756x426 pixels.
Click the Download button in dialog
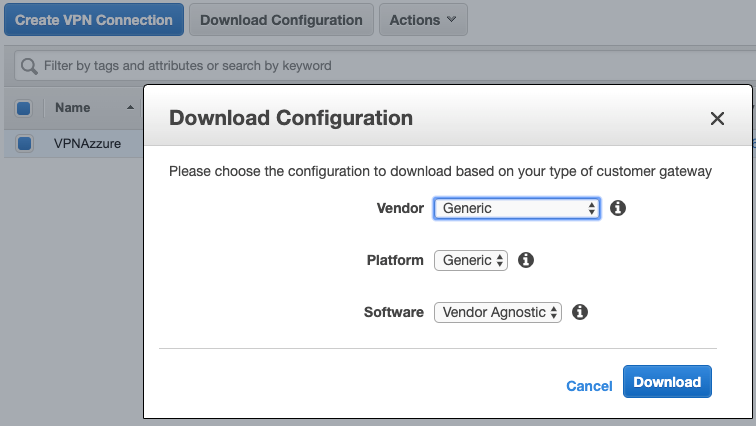coord(667,382)
